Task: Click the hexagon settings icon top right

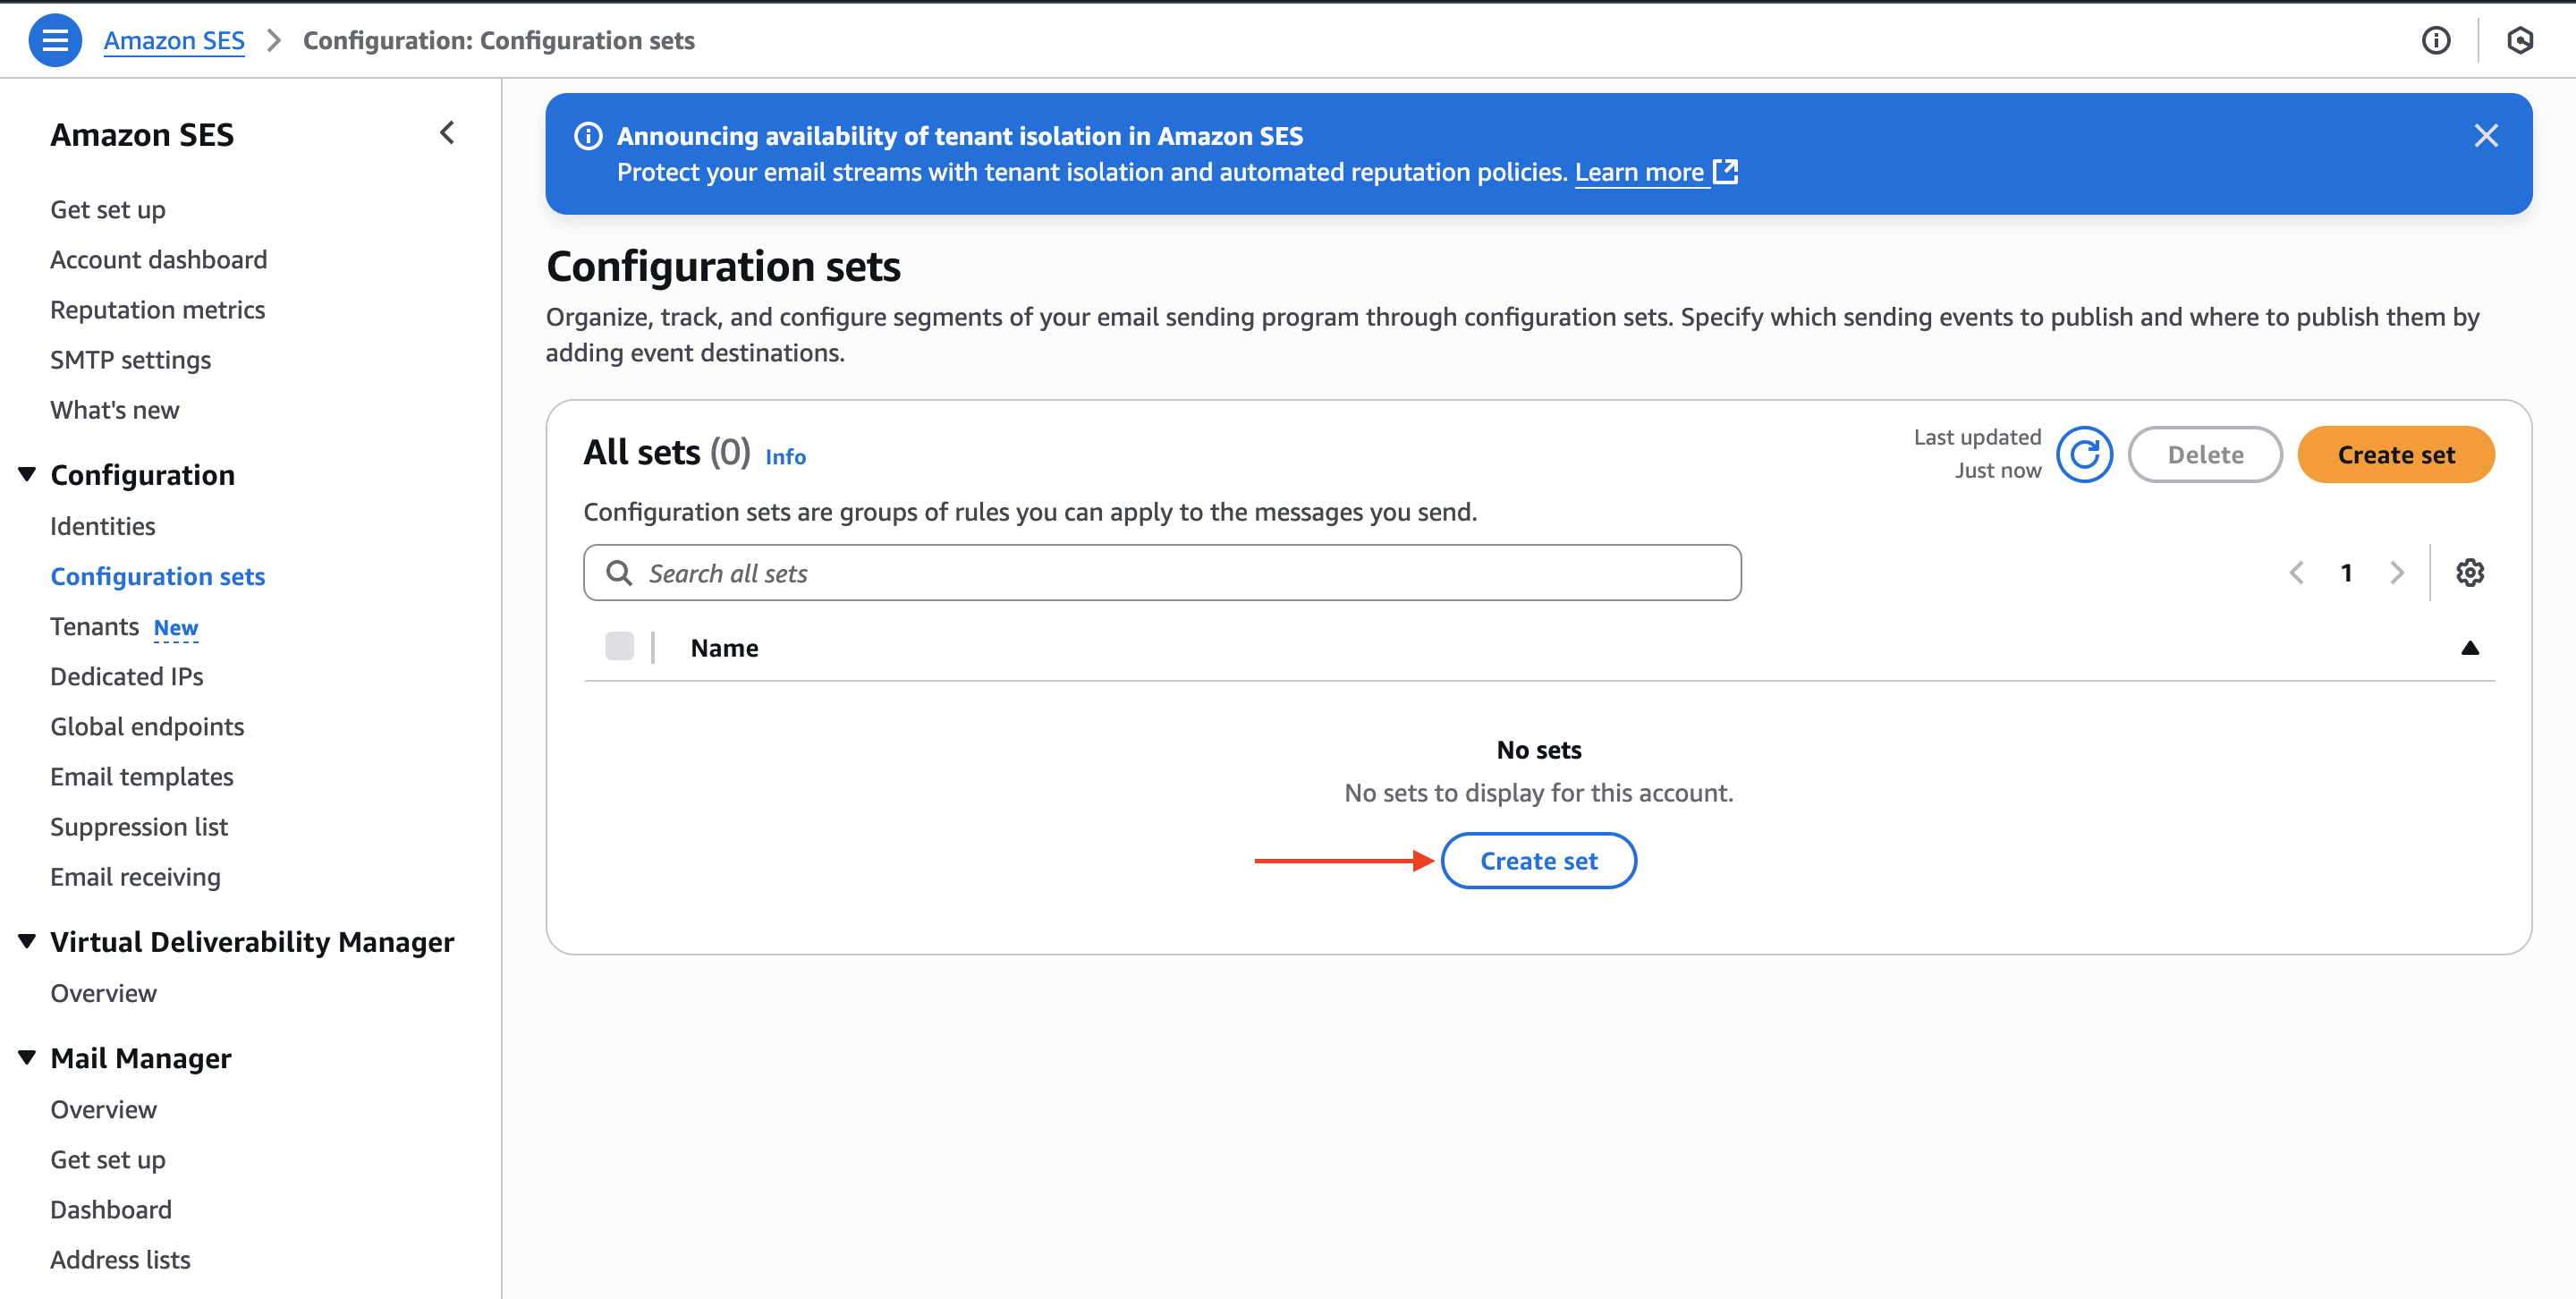Action: 2519,40
